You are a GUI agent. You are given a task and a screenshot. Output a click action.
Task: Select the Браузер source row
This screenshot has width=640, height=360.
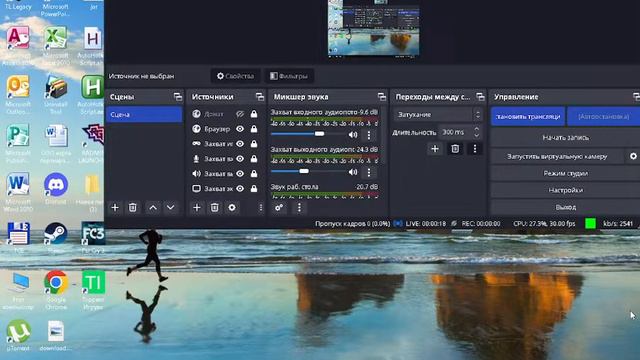(226, 129)
